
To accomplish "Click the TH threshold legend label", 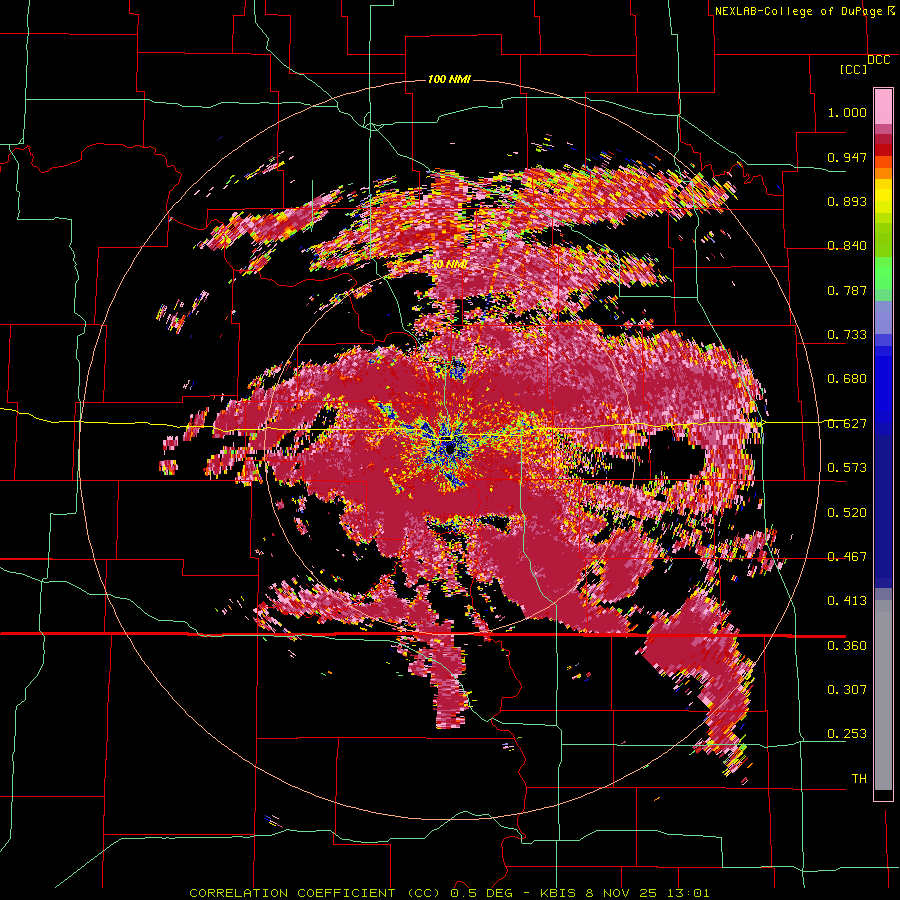I will point(859,779).
